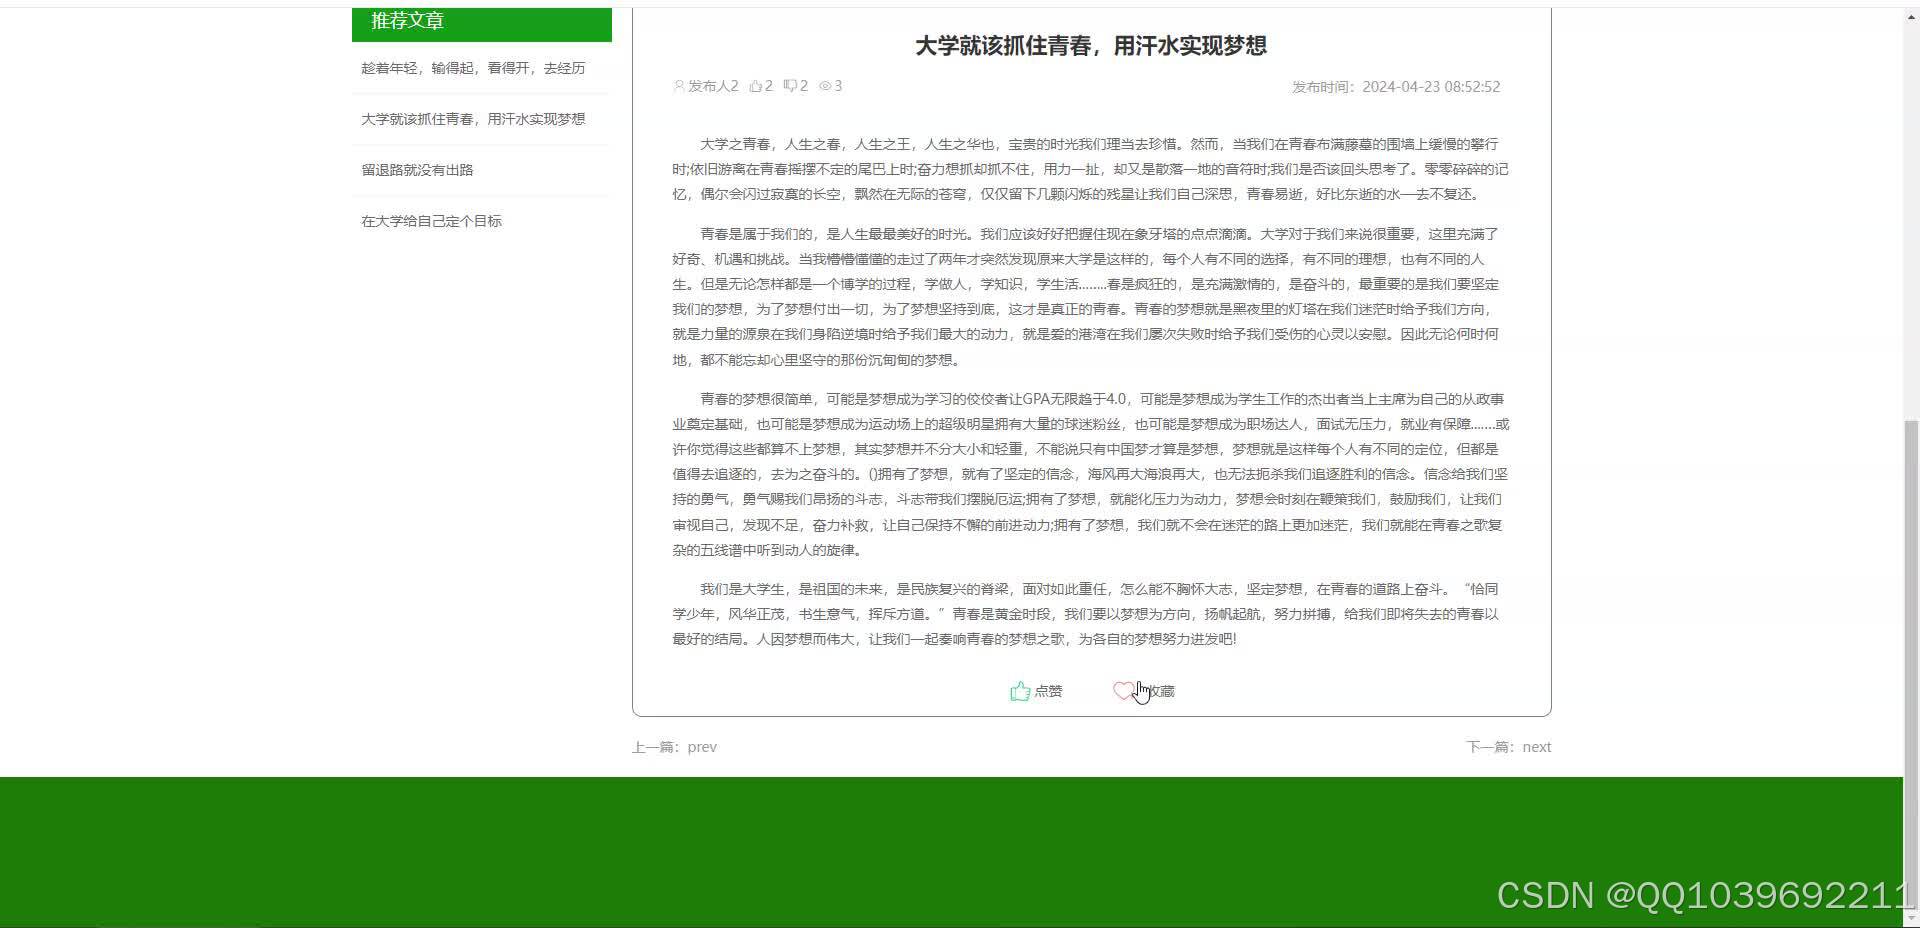Go to next article via next link
Screen dimensions: 1920x928
(1537, 747)
